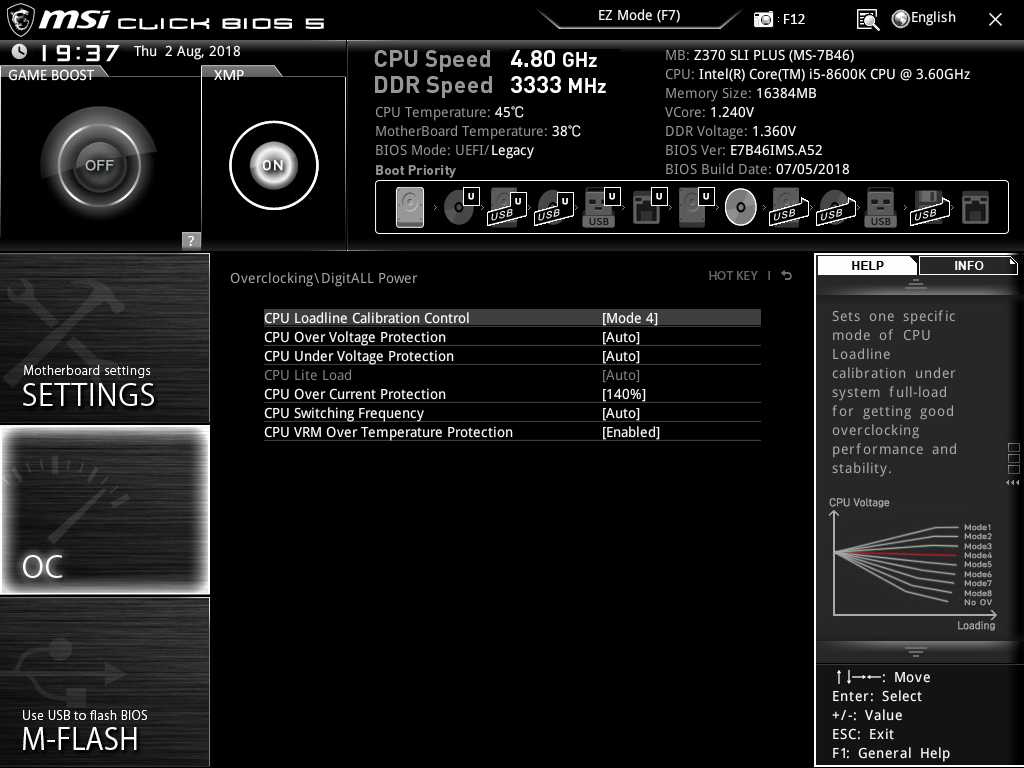1024x768 pixels.
Task: Select the highlighted legacy CD/DVD boot icon
Action: point(741,207)
